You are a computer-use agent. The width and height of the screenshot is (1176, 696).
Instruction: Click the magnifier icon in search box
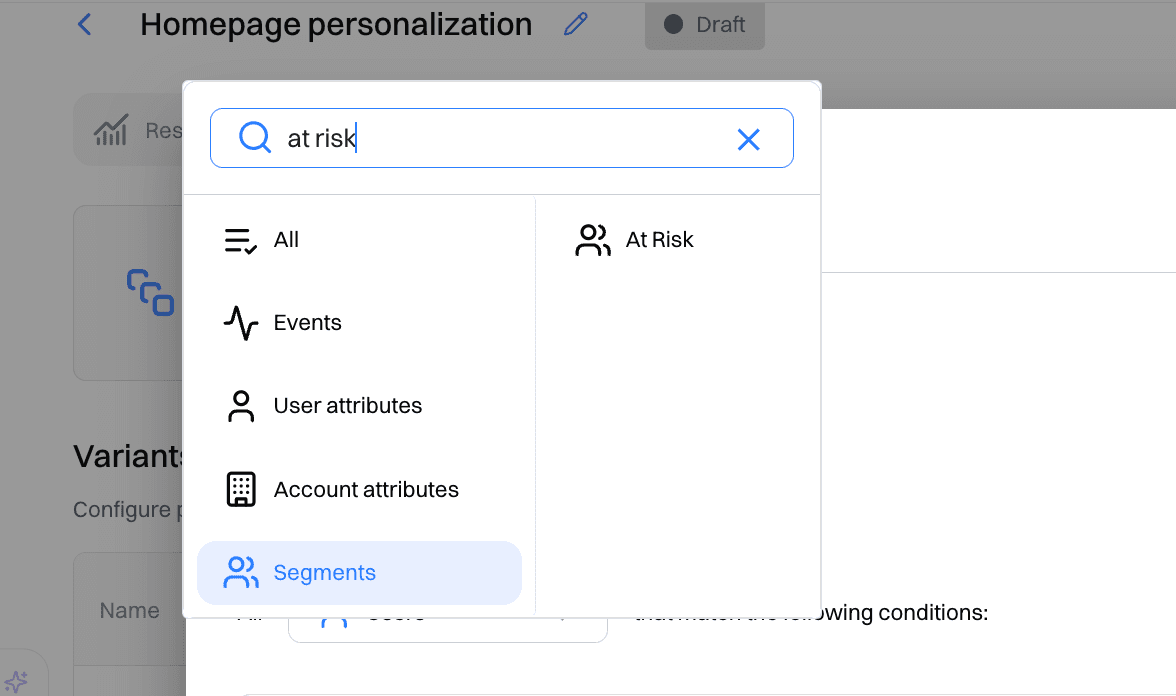(x=255, y=138)
